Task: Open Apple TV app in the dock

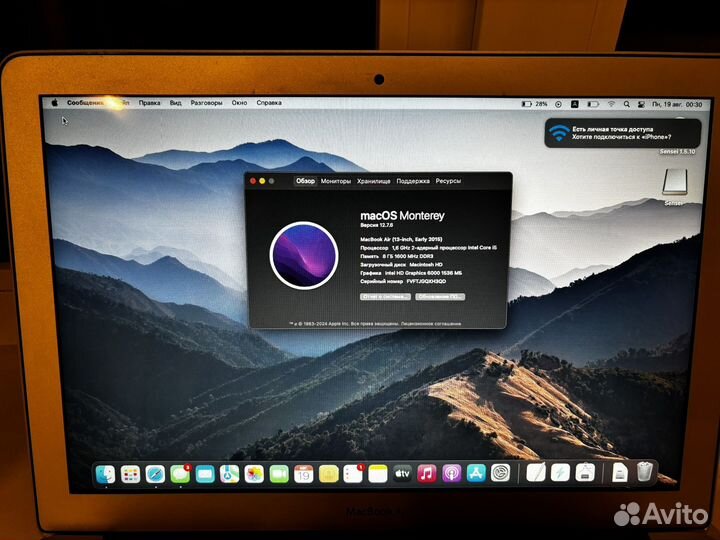Action: (402, 474)
